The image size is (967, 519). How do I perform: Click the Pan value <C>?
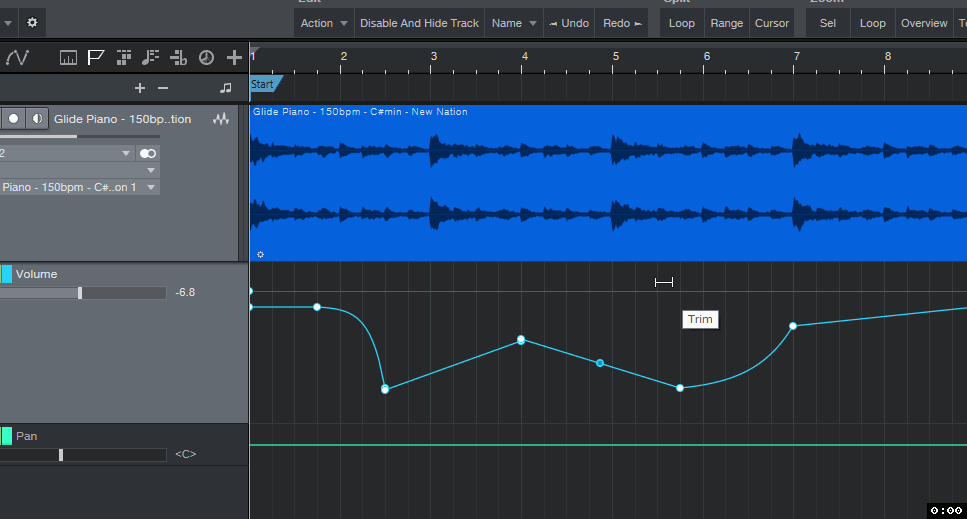click(x=186, y=454)
